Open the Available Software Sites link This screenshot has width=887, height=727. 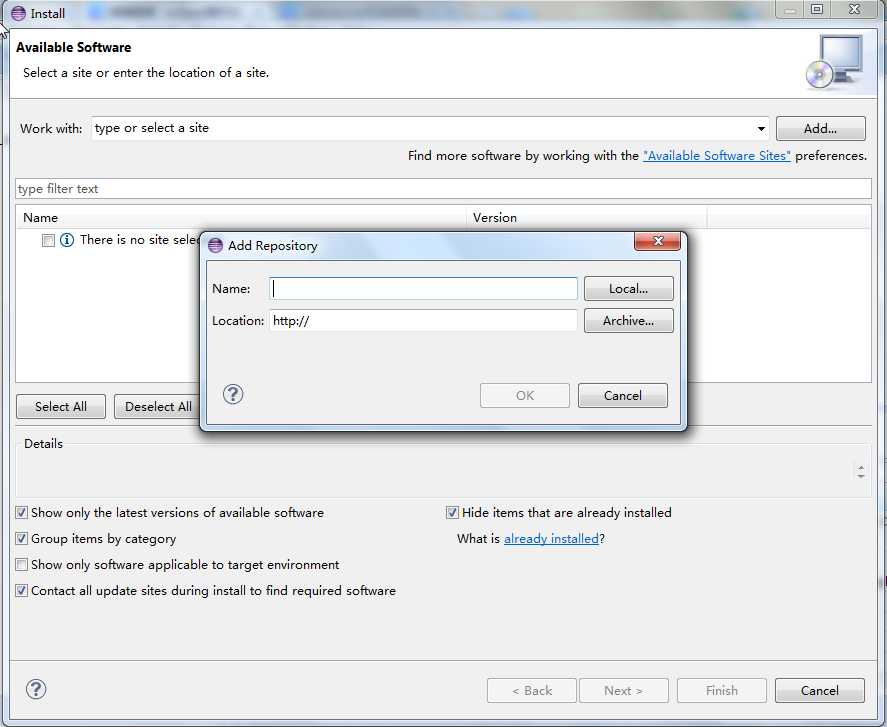(716, 156)
